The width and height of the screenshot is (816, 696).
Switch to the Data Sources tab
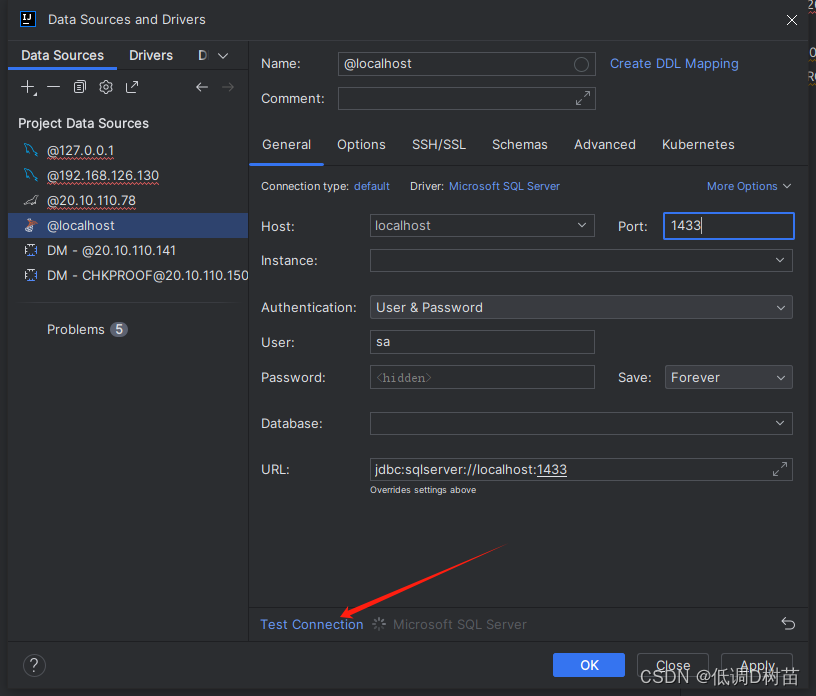click(62, 55)
